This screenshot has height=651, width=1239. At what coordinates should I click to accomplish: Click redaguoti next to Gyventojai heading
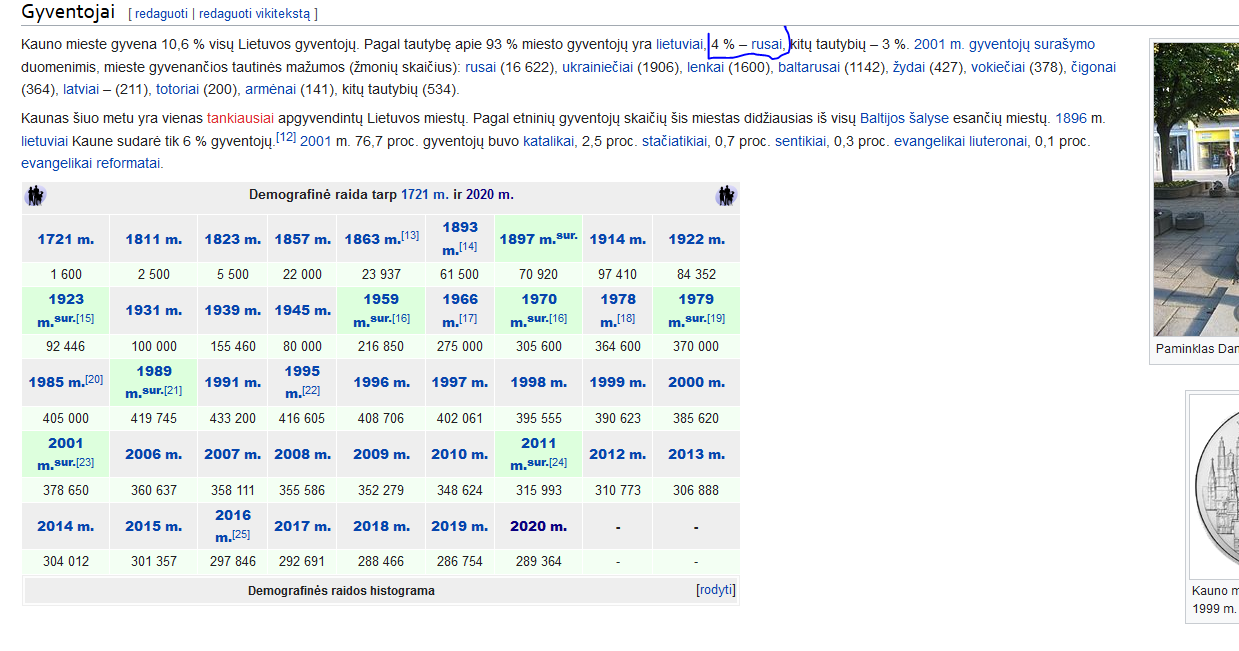tap(162, 14)
